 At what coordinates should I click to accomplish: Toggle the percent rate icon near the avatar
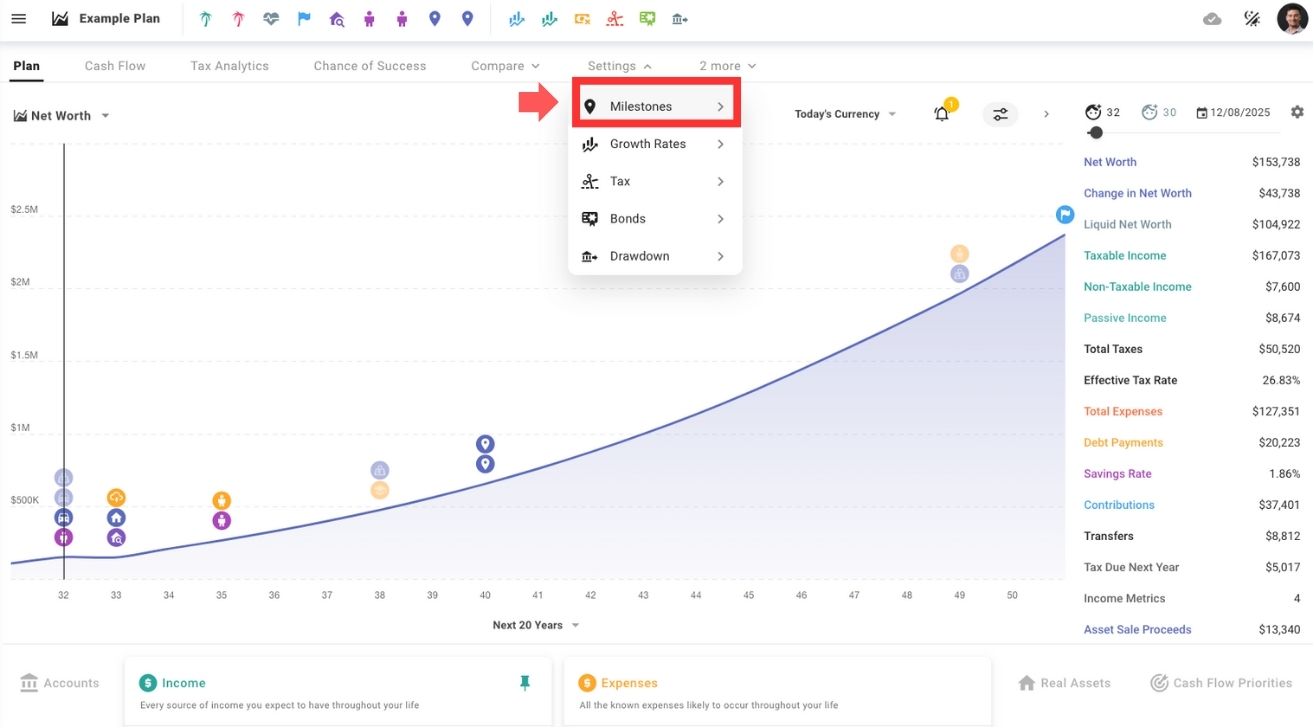[1251, 19]
